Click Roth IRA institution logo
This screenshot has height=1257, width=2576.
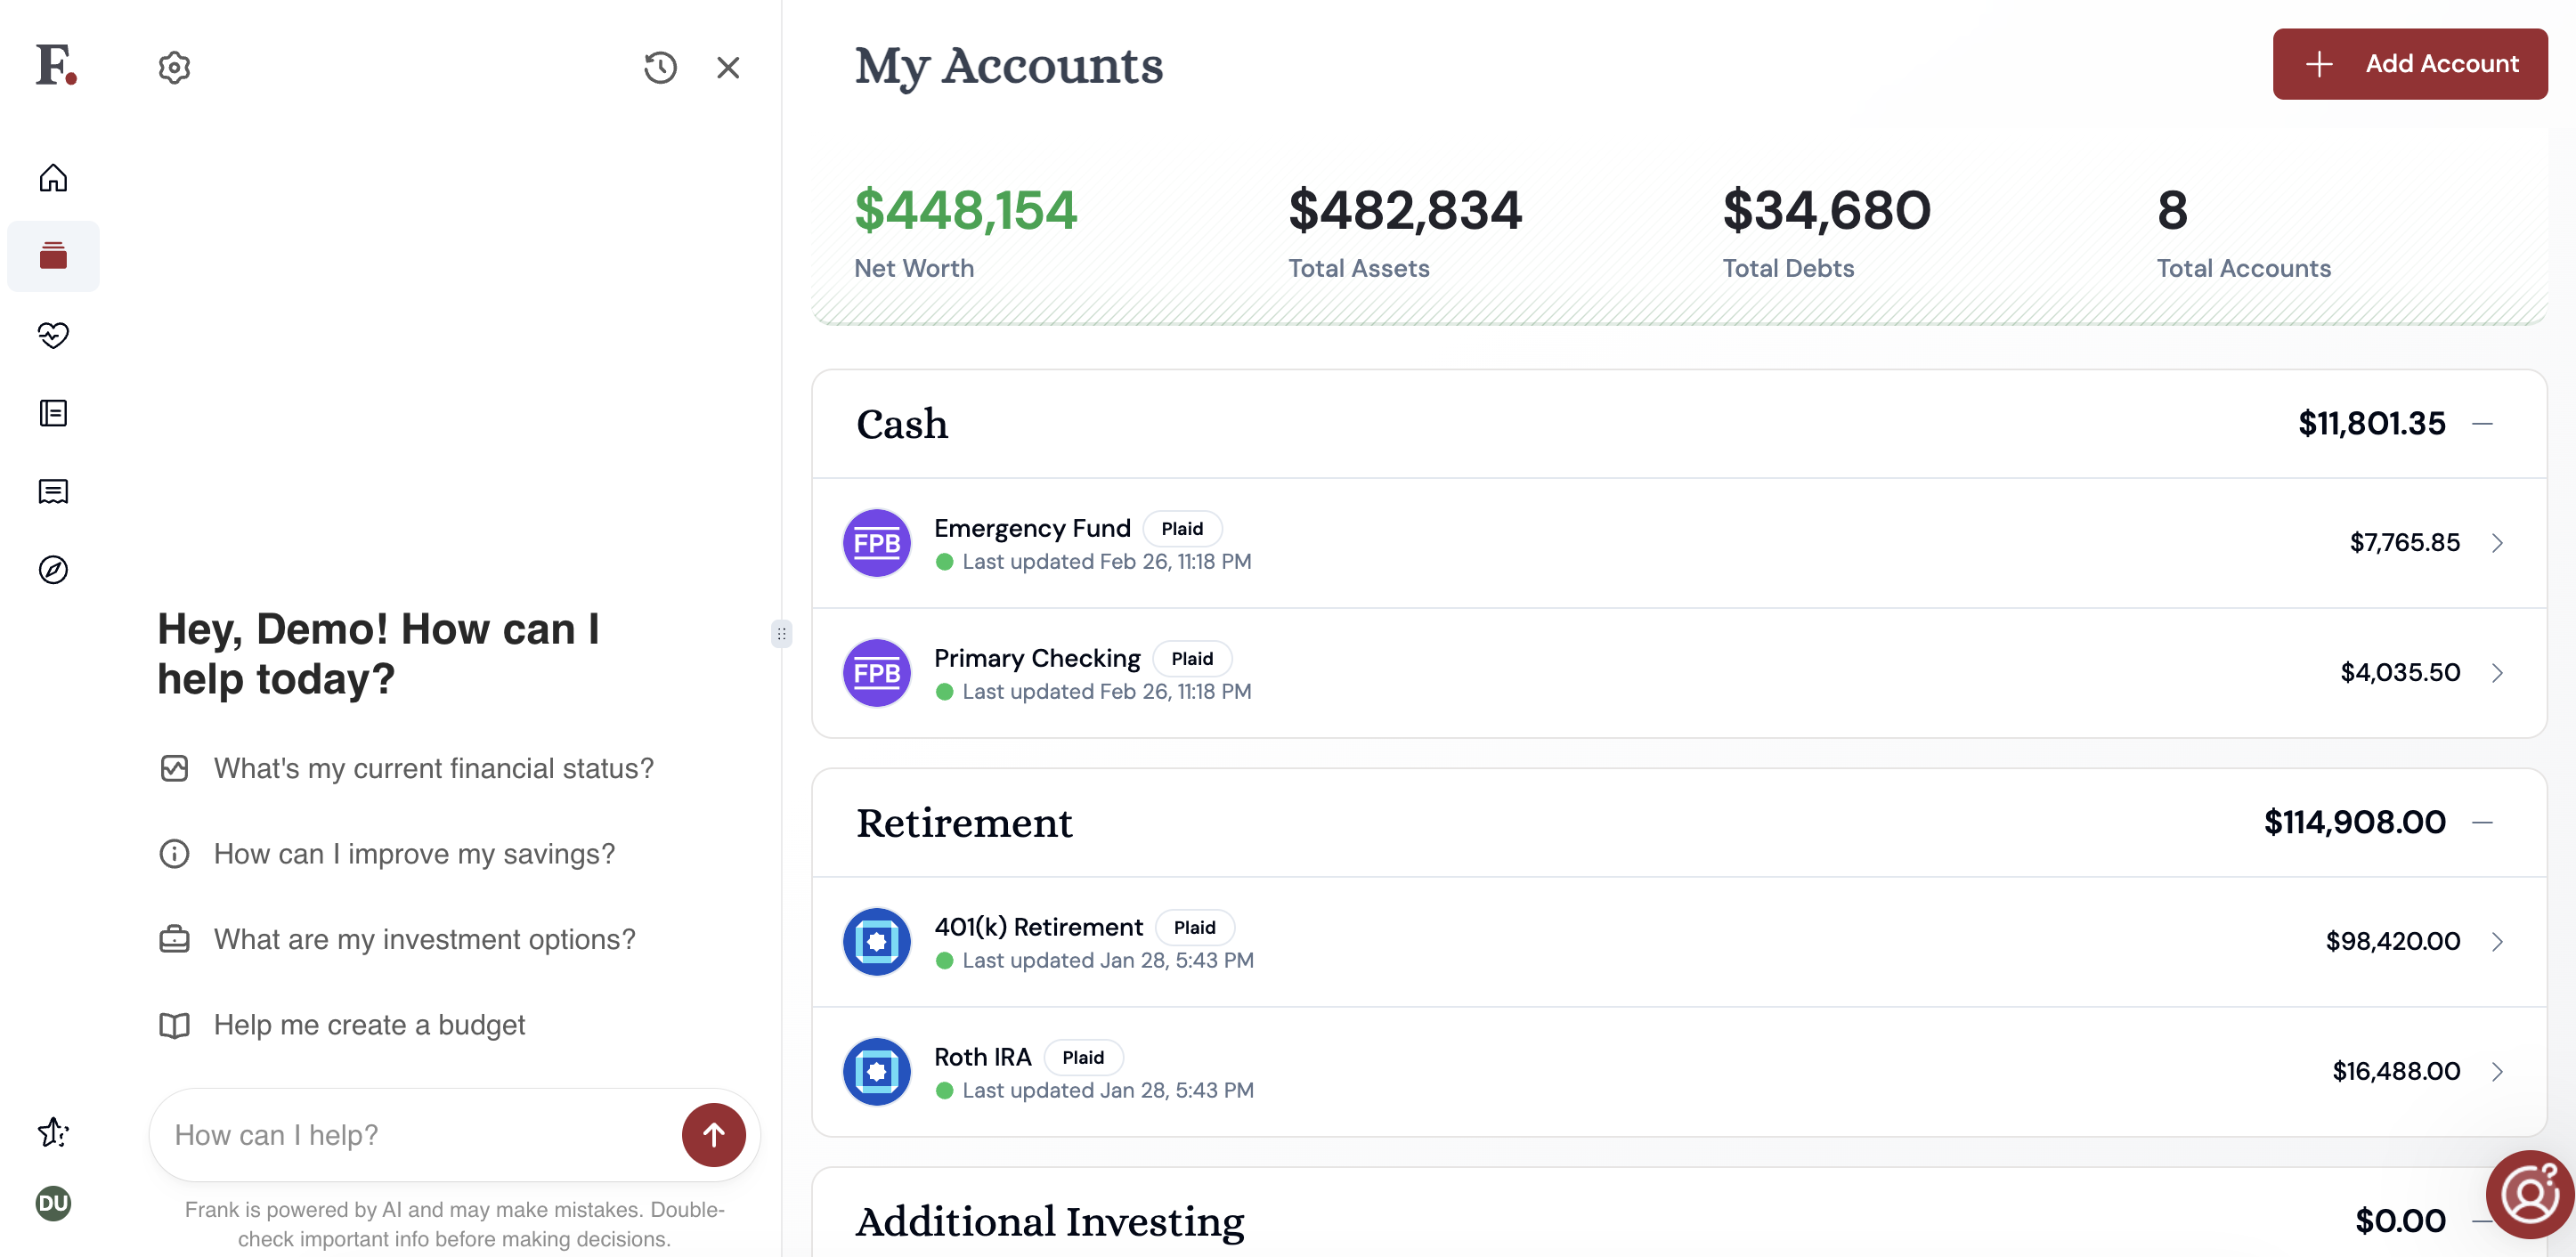(x=876, y=1071)
